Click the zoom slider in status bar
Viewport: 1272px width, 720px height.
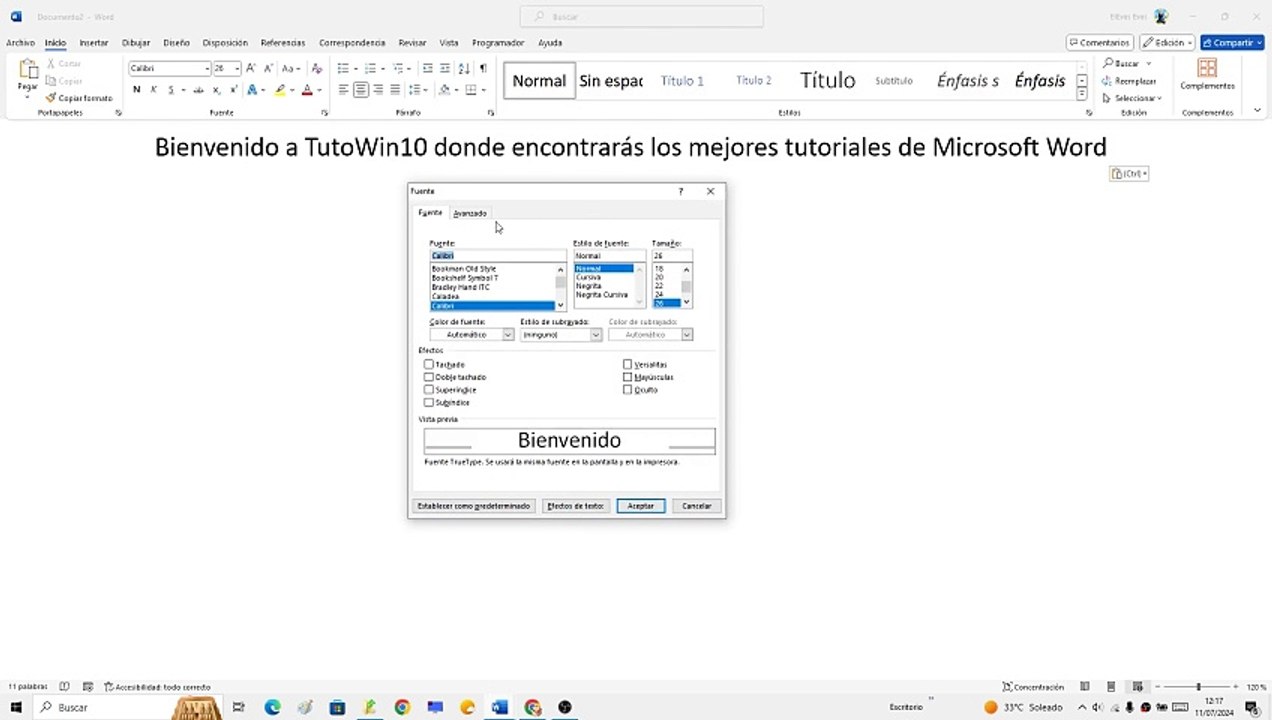point(1198,687)
